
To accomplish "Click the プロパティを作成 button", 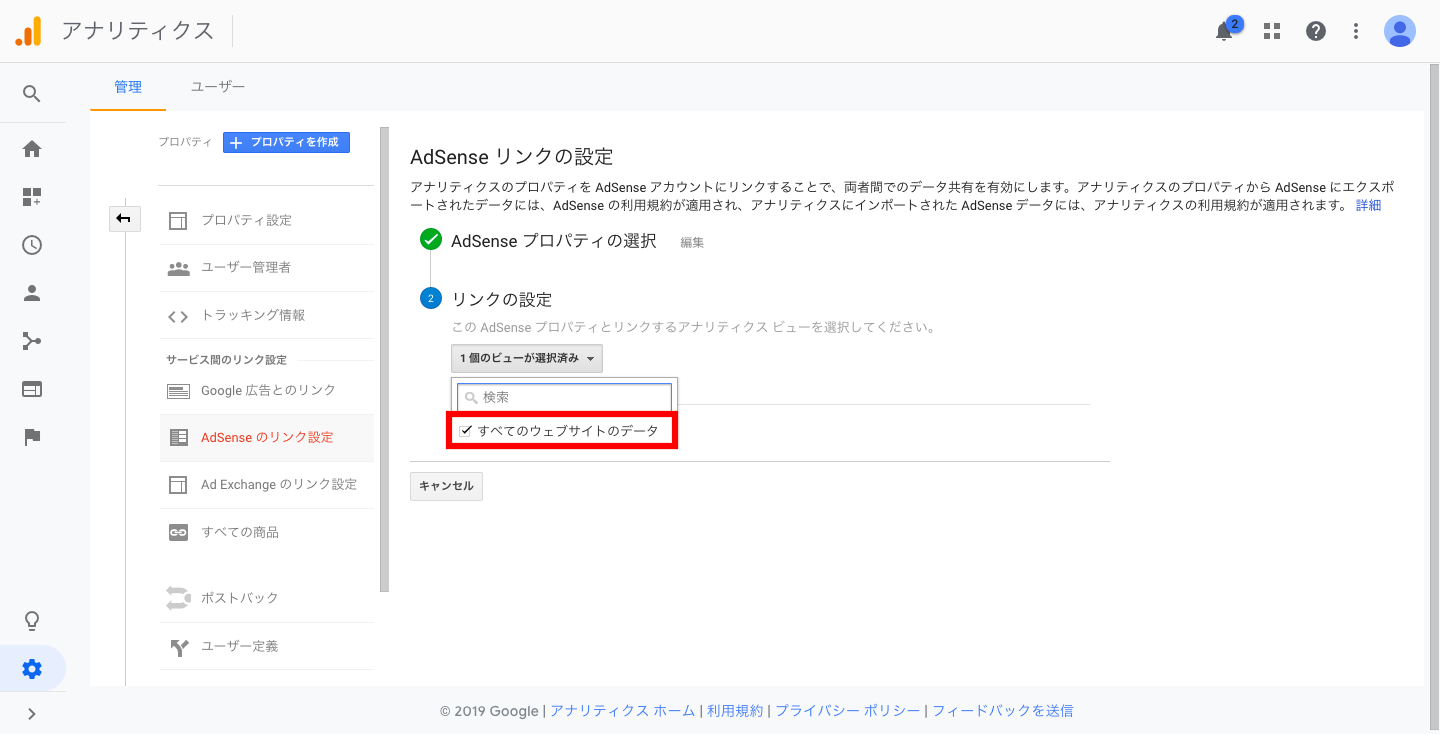I will [286, 142].
